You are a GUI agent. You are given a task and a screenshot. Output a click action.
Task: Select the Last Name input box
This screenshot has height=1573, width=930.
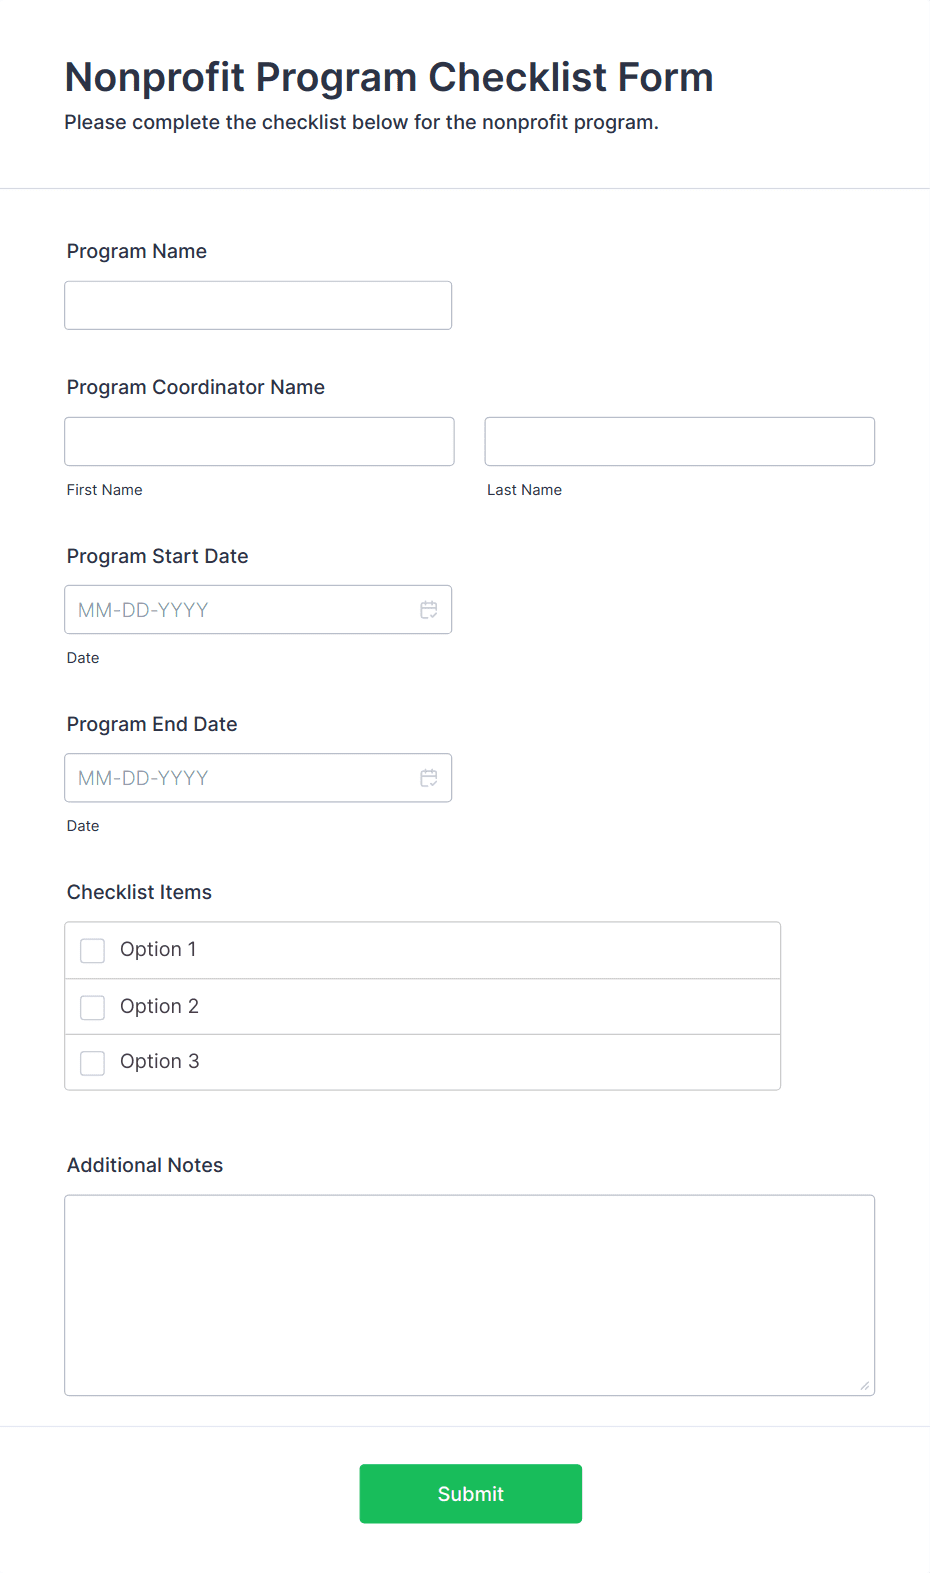tap(679, 442)
